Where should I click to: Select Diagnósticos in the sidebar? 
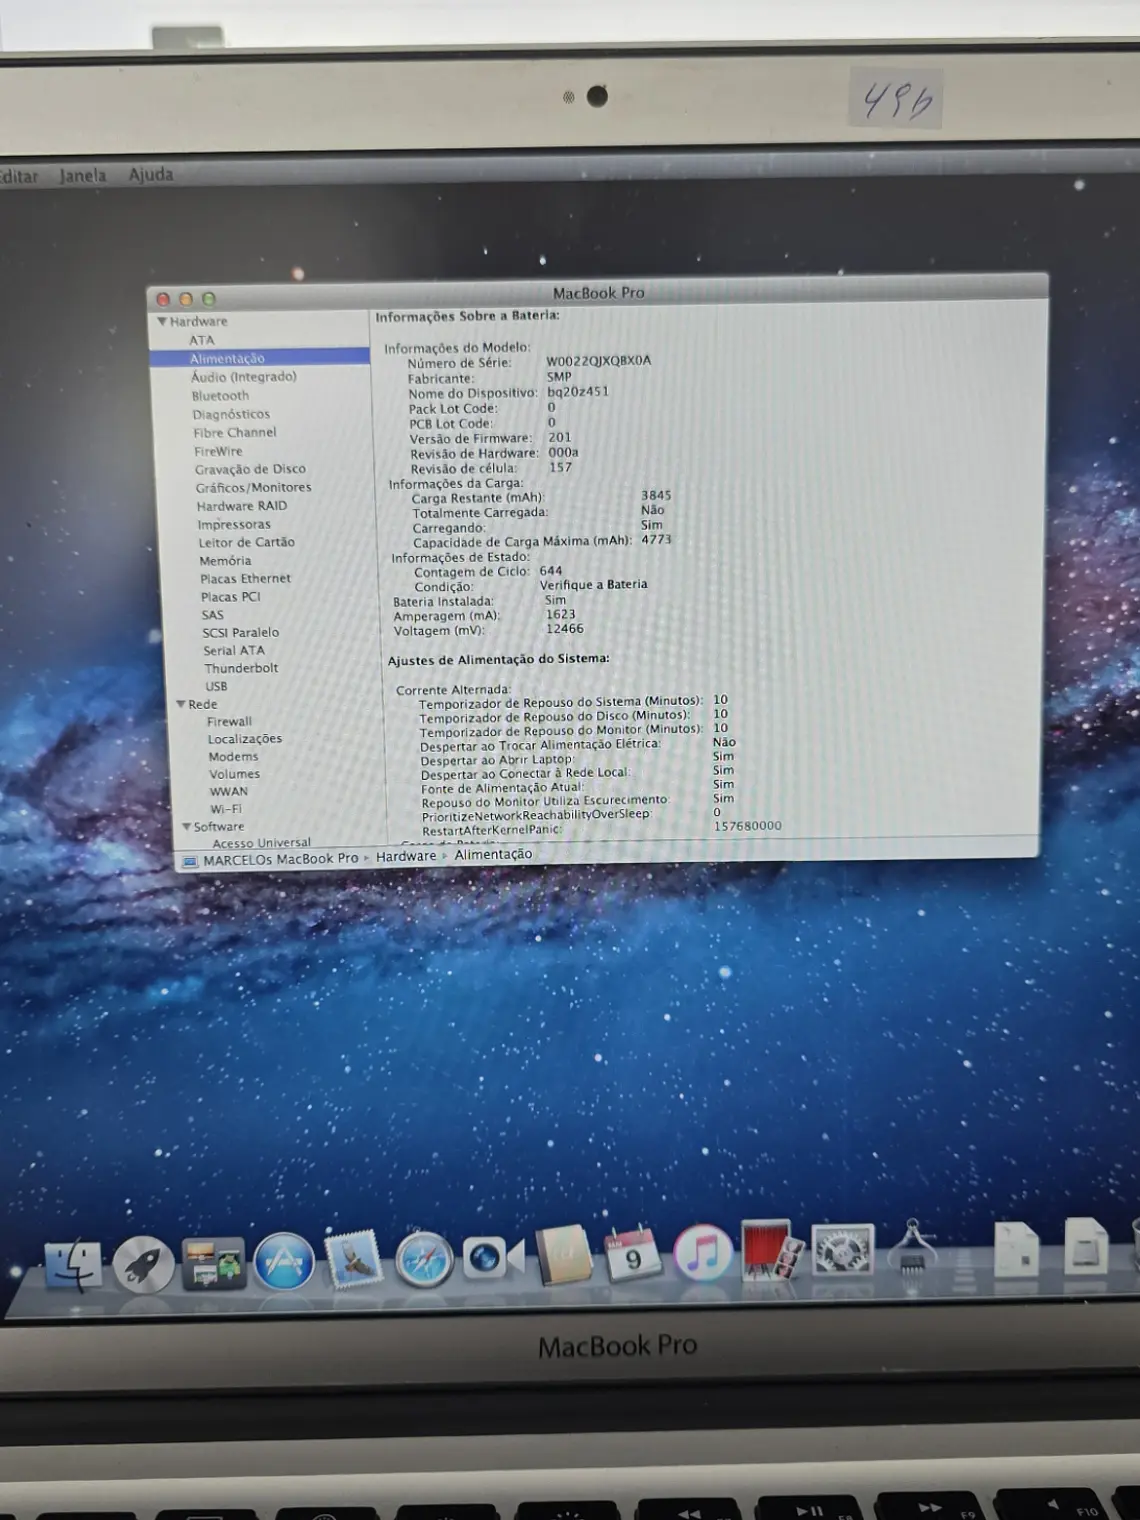tap(231, 415)
